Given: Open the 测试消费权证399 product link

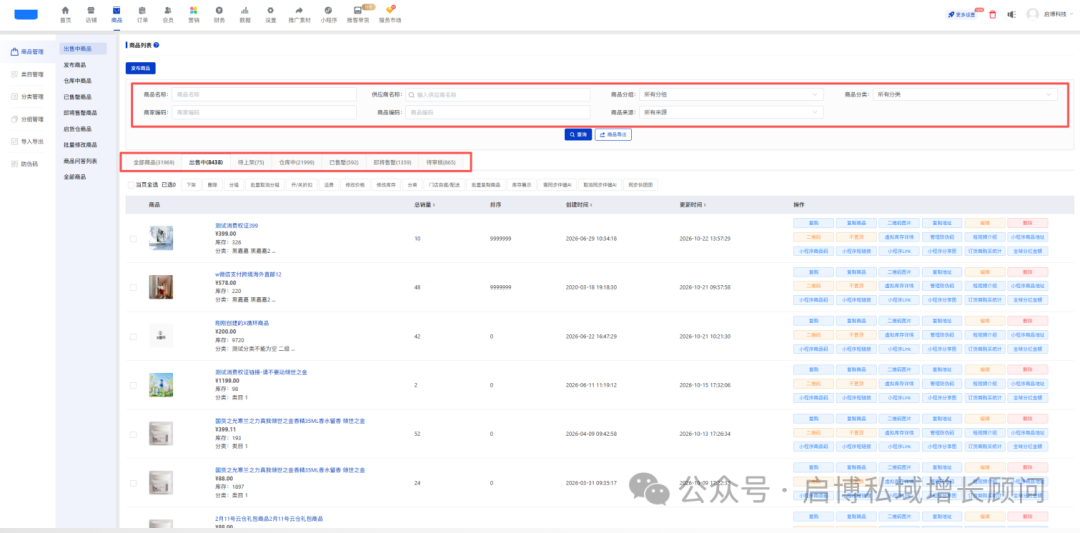Looking at the screenshot, I should [x=237, y=225].
